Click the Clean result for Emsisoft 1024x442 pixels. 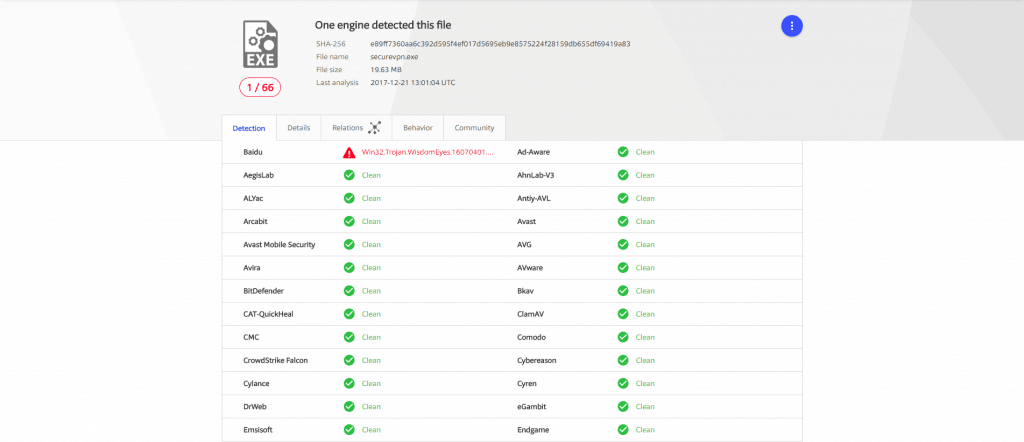371,430
